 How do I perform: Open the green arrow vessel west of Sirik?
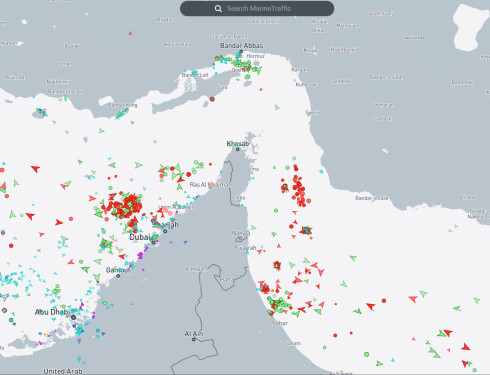277,107
